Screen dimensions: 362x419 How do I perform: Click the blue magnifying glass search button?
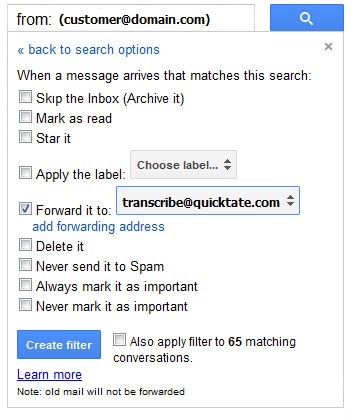pyautogui.click(x=307, y=18)
